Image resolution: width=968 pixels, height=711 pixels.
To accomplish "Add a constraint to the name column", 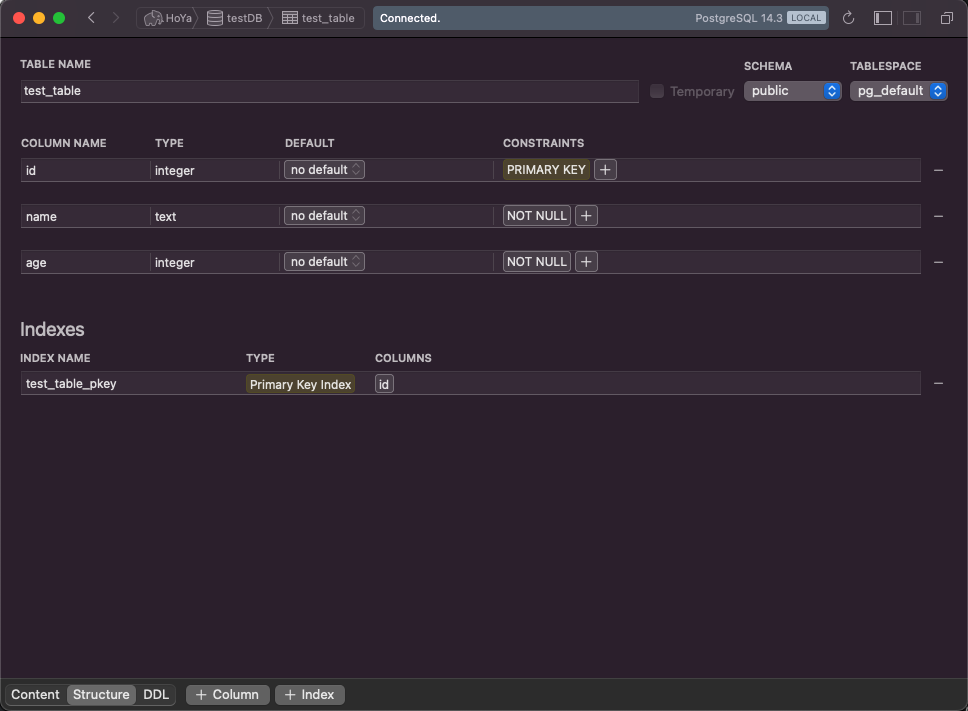I will tap(586, 216).
